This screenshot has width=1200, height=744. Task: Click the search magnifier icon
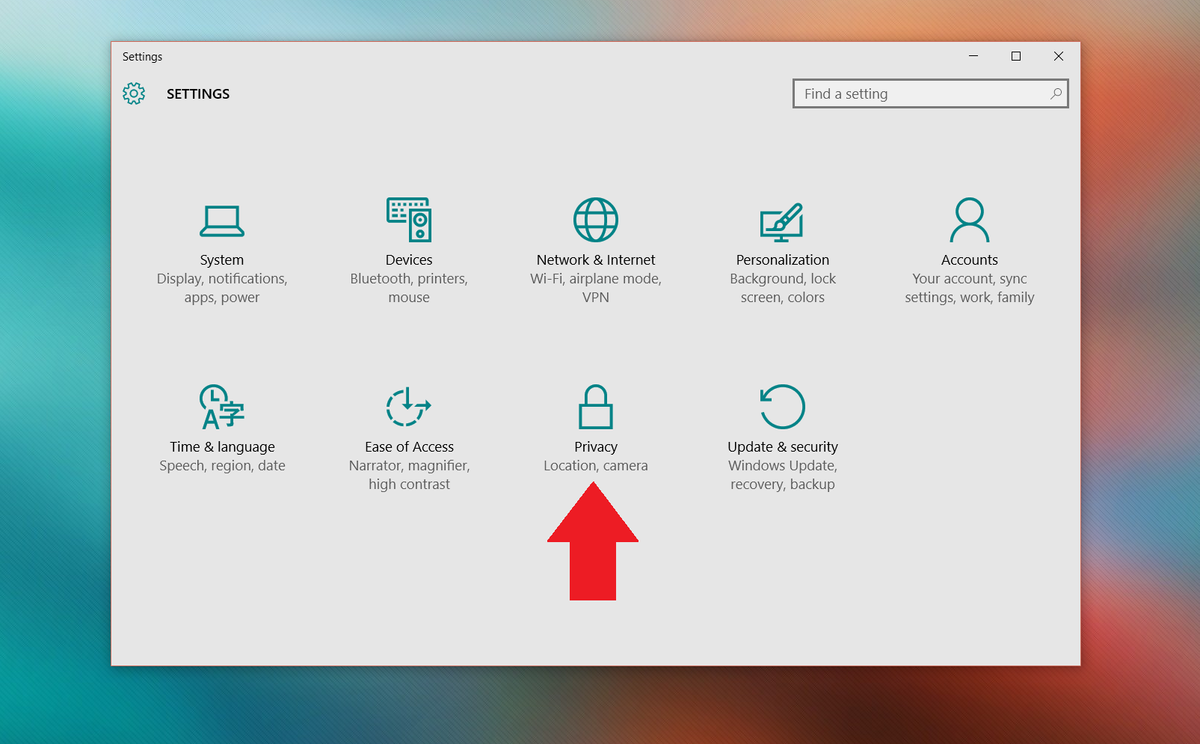1056,93
